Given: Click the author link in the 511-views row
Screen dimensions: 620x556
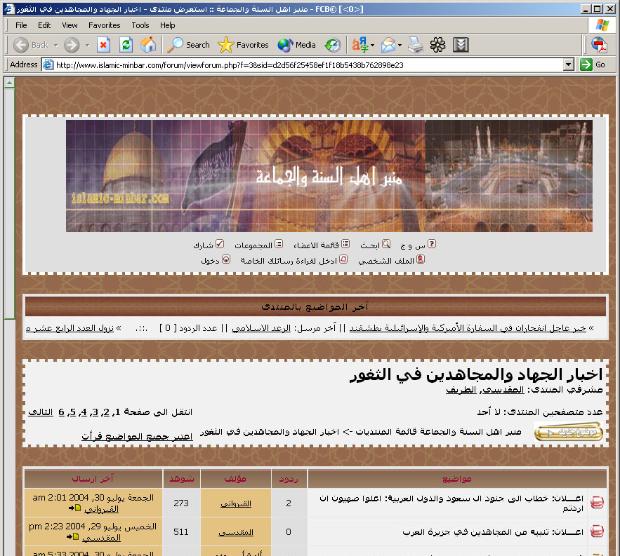Looking at the screenshot, I should [x=236, y=533].
